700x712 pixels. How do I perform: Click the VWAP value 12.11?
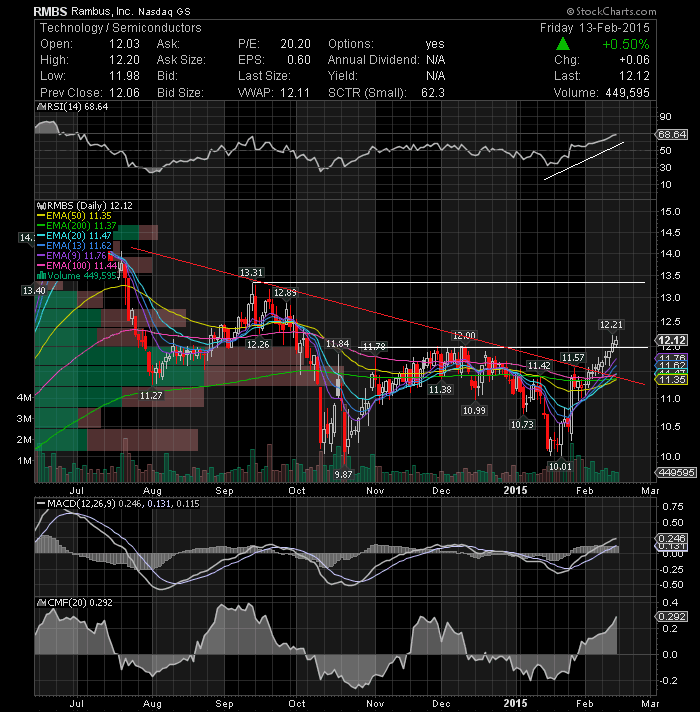[x=295, y=93]
